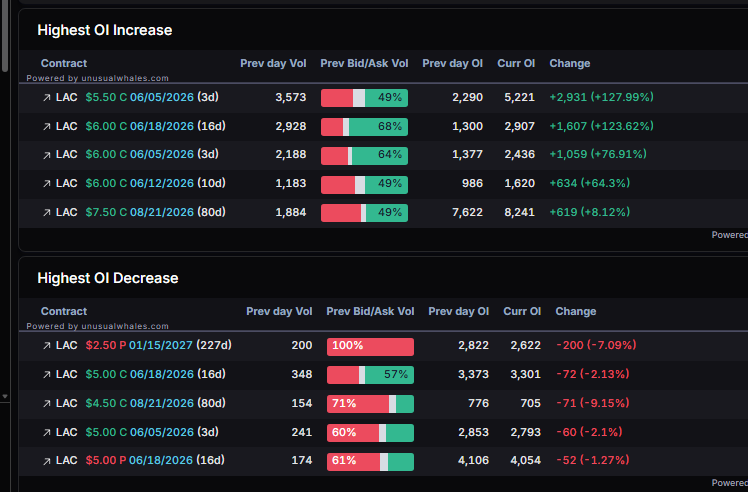Sort OI Decrease table by Prev day OI
Viewport: 748px width, 492px height.
click(x=458, y=312)
